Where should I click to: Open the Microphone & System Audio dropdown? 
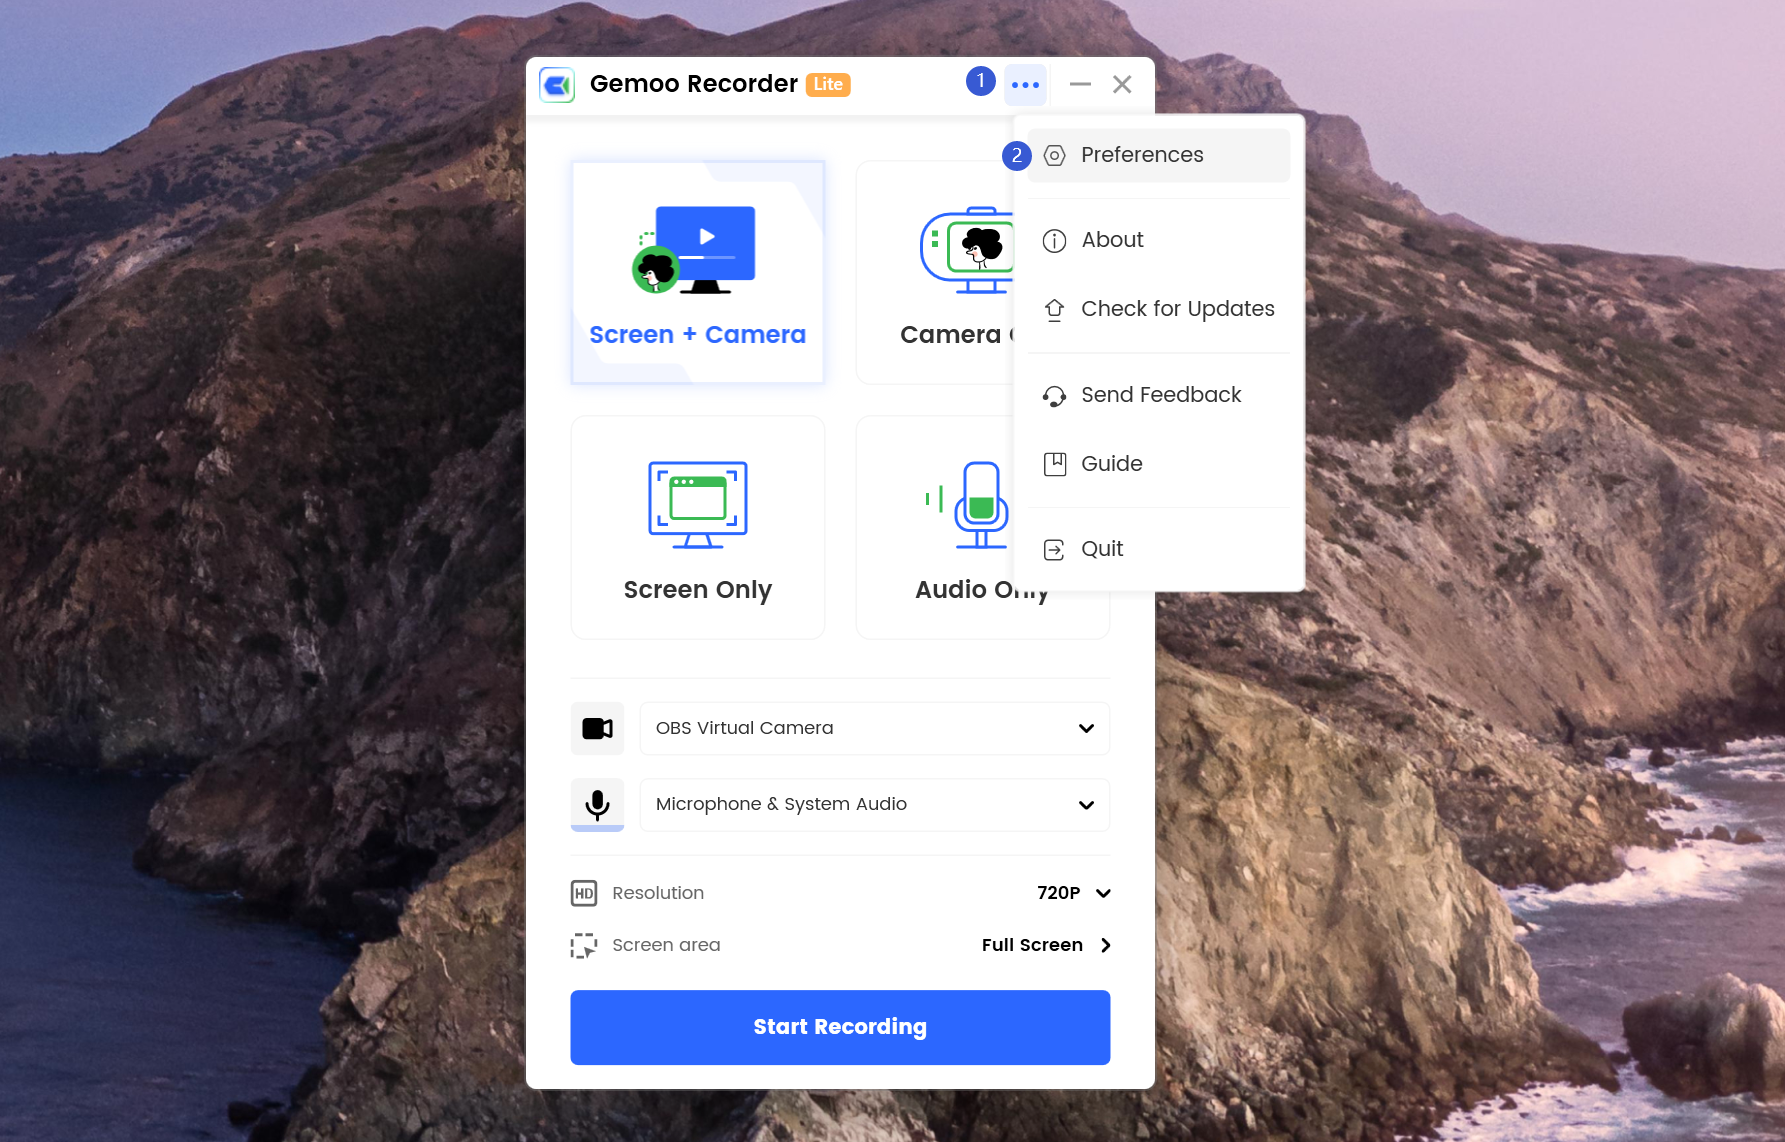[x=875, y=805]
